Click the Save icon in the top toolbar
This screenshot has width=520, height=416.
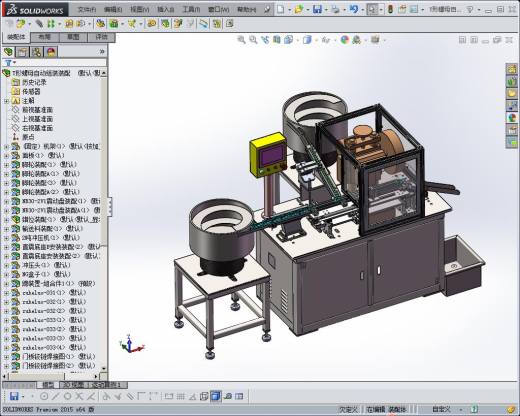click(317, 9)
